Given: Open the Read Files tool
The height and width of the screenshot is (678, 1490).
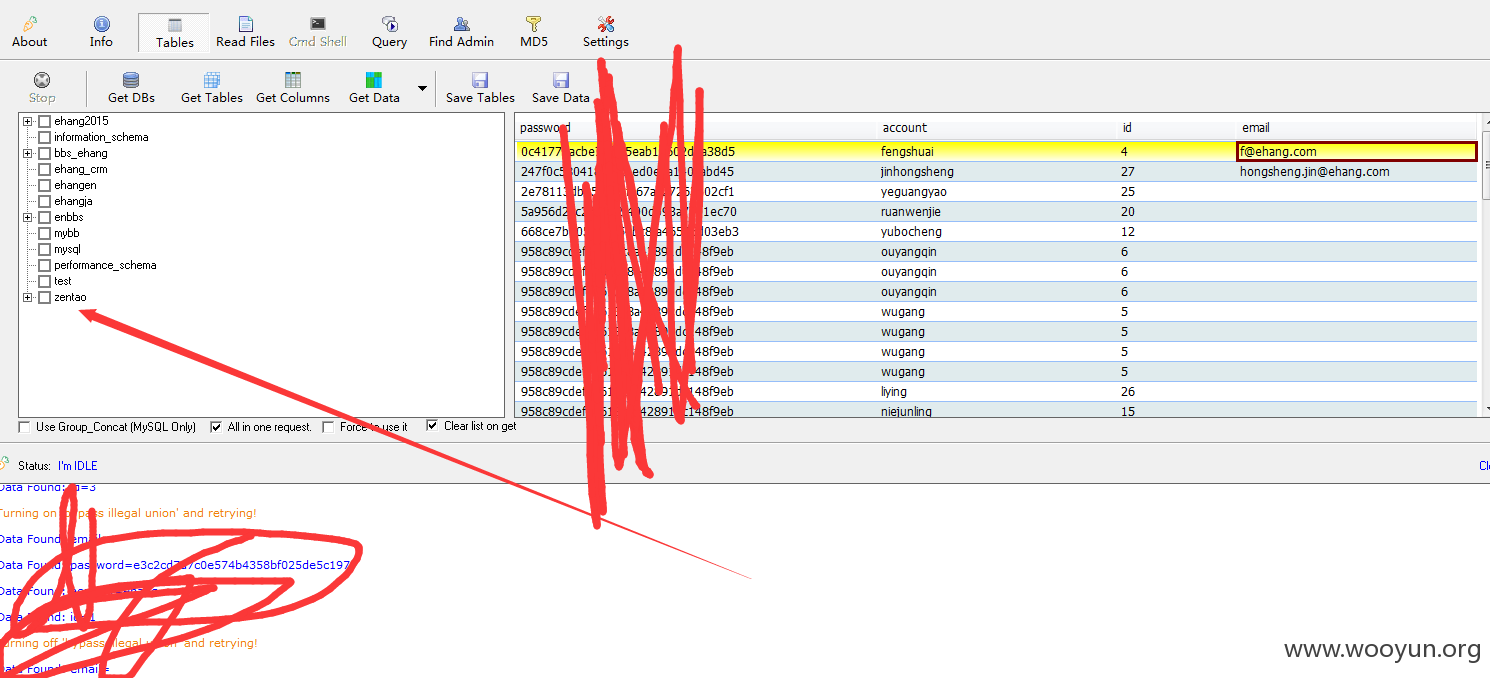Looking at the screenshot, I should (x=245, y=32).
